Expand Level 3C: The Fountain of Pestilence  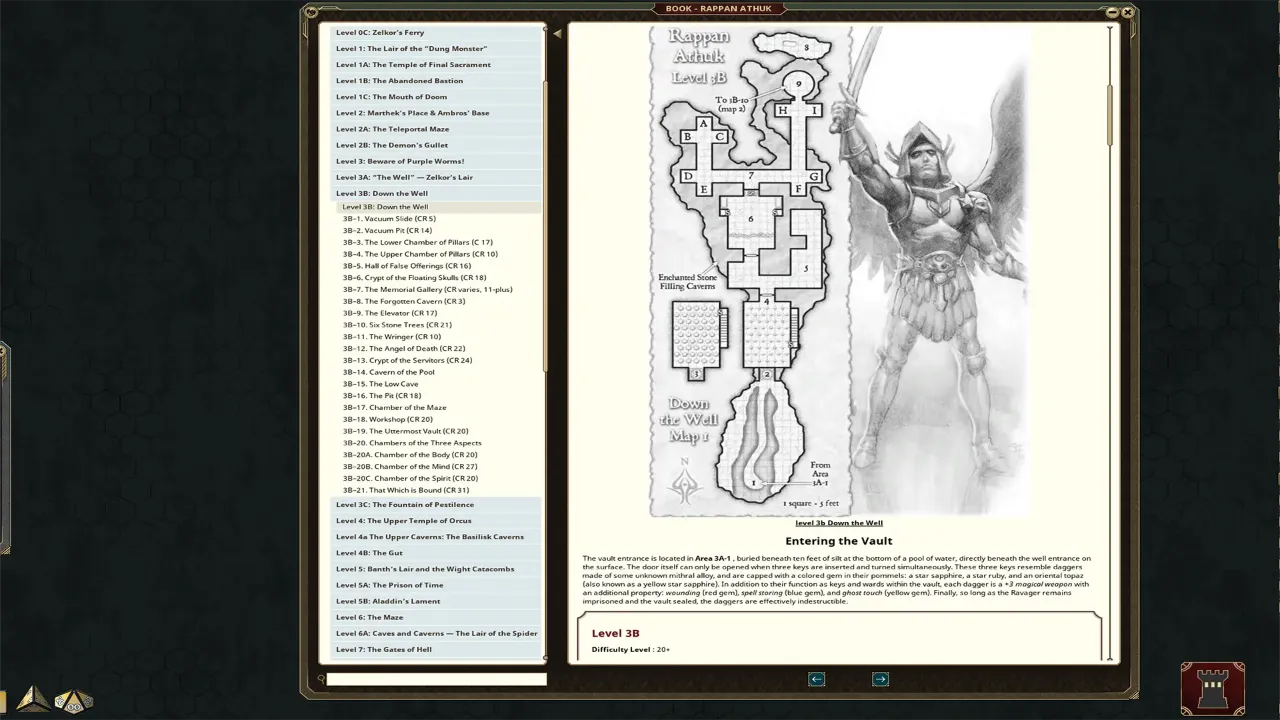436,505
